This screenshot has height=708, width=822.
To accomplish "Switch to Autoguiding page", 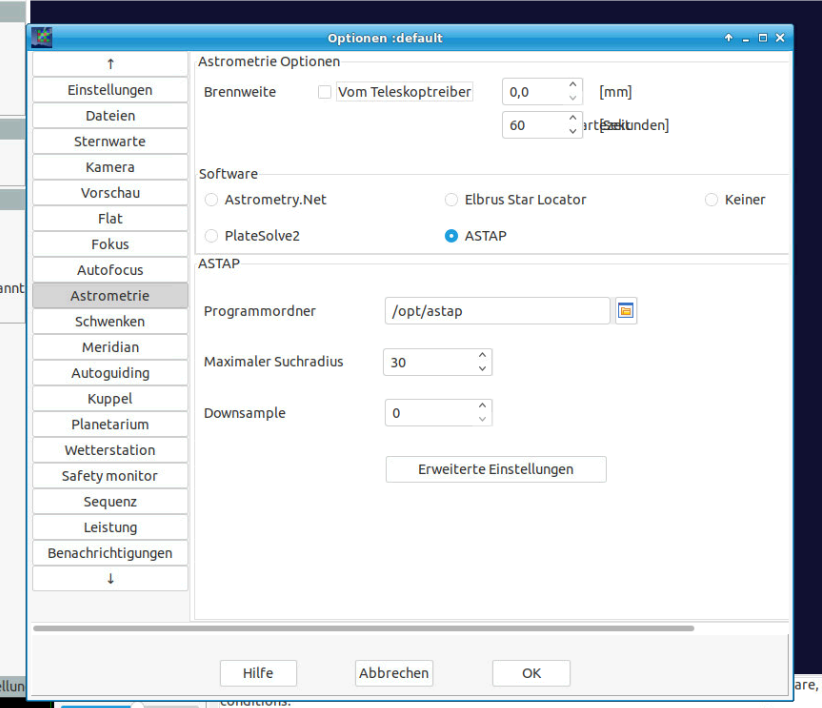I will pos(110,373).
